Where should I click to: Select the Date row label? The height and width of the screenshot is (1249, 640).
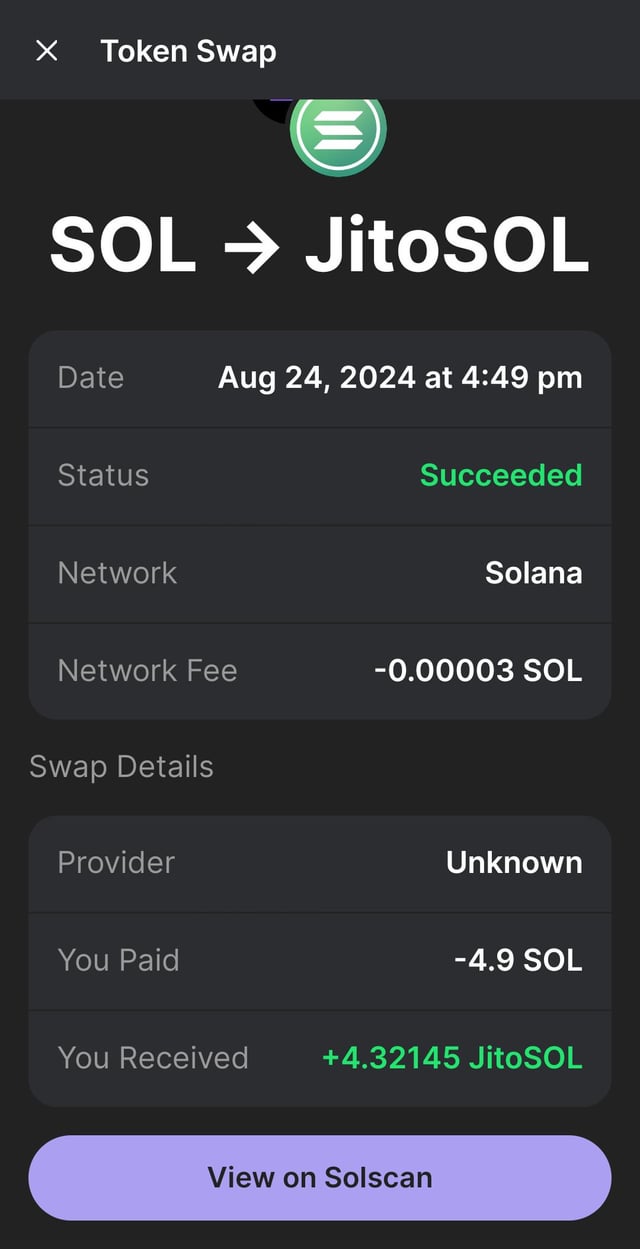pyautogui.click(x=91, y=378)
